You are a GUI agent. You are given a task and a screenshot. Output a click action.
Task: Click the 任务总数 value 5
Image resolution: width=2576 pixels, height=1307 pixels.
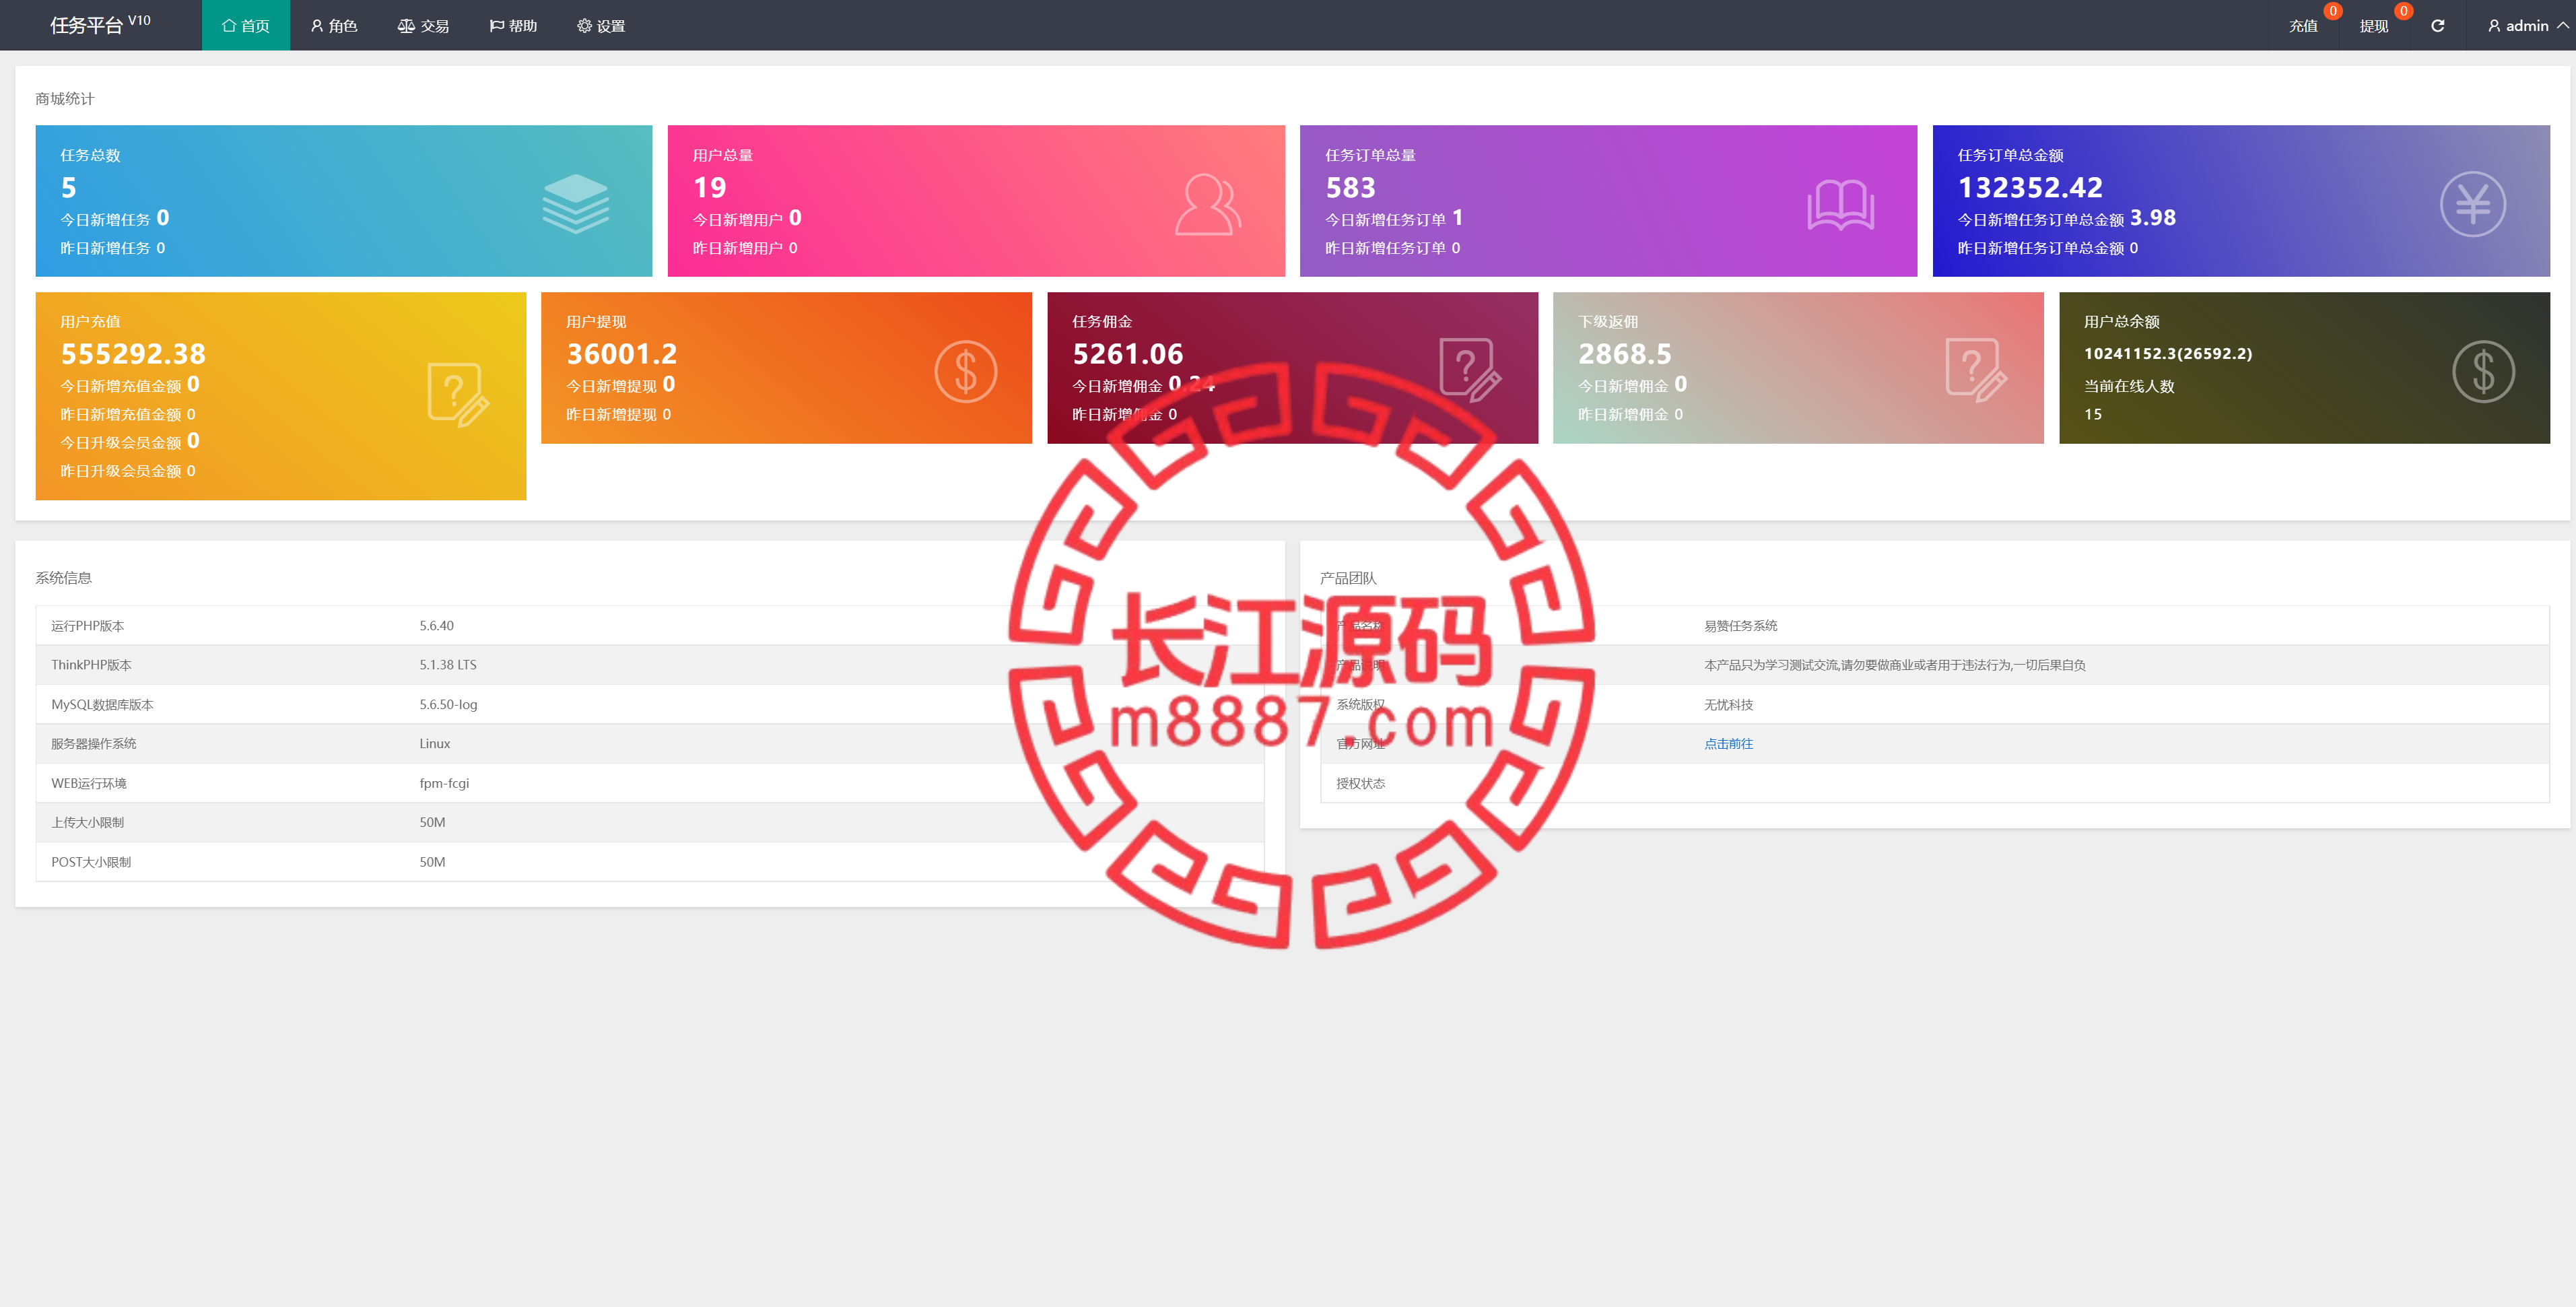(69, 187)
